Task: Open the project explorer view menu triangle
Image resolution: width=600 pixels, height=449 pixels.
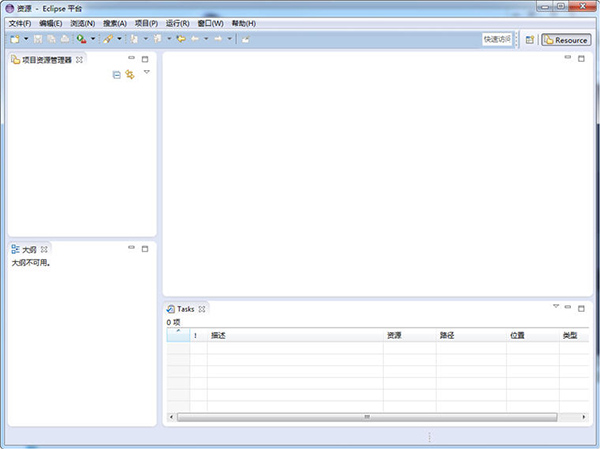Action: pyautogui.click(x=146, y=73)
